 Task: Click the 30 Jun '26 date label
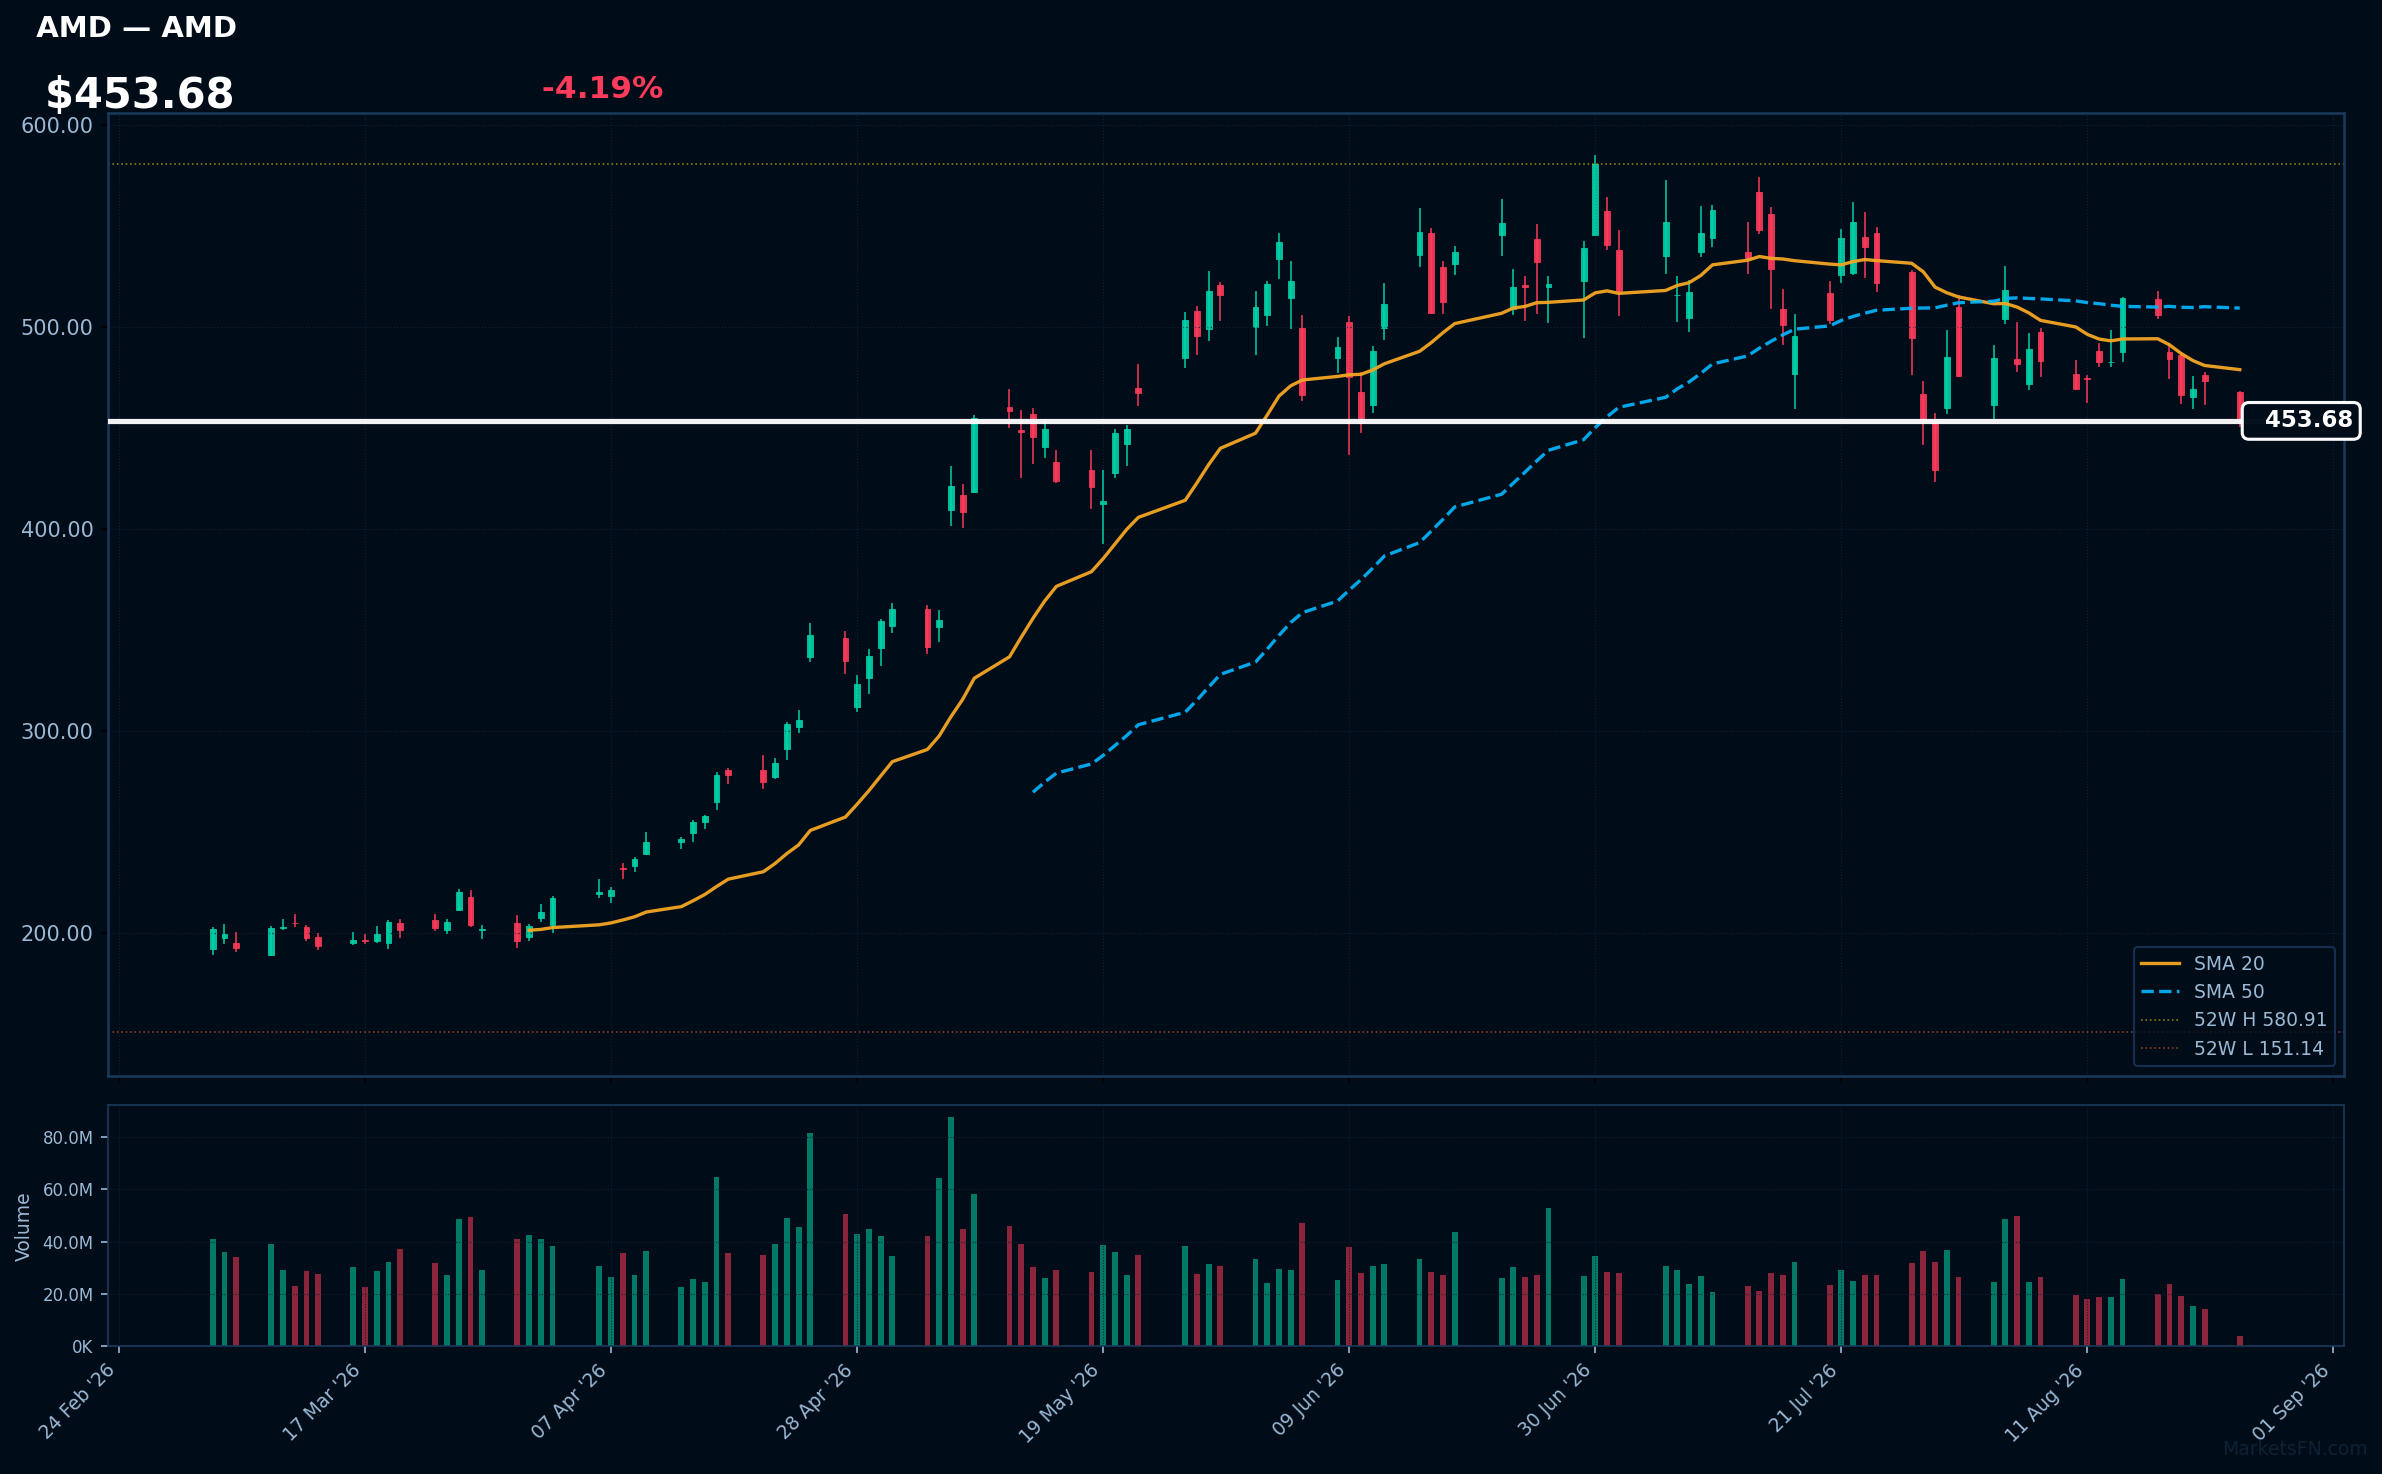tap(1553, 1401)
